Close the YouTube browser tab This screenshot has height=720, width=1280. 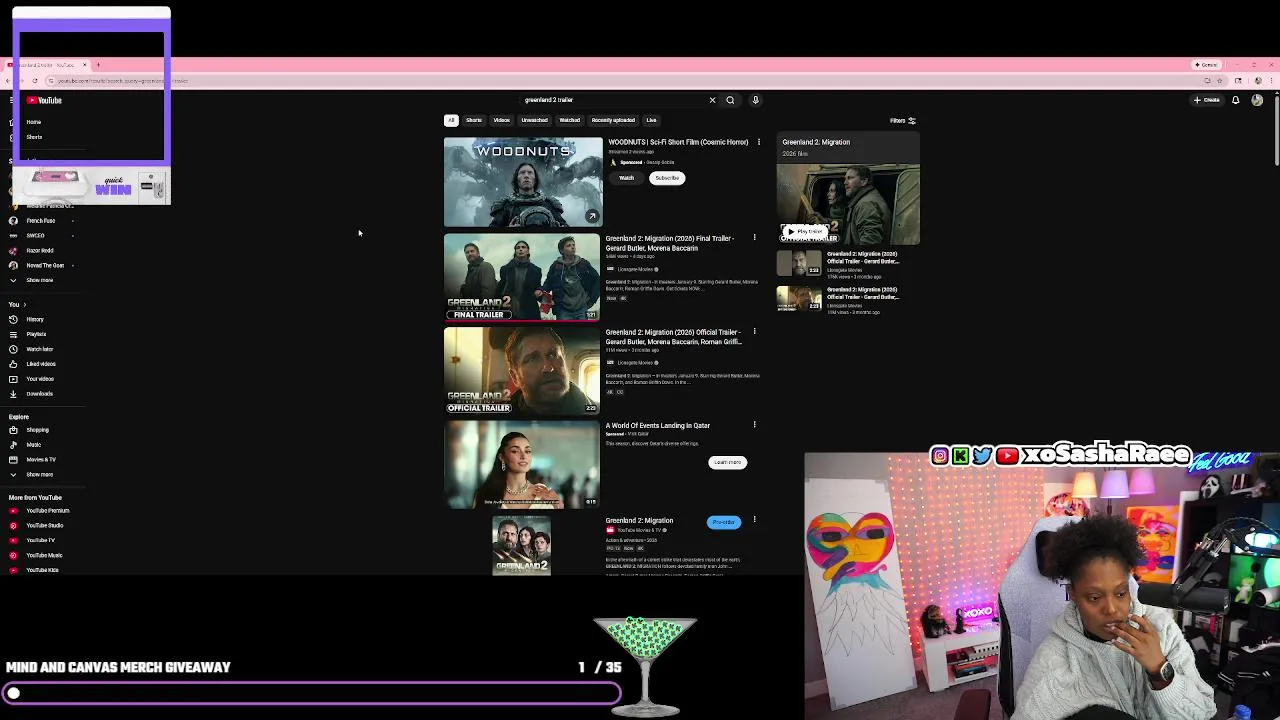point(84,65)
